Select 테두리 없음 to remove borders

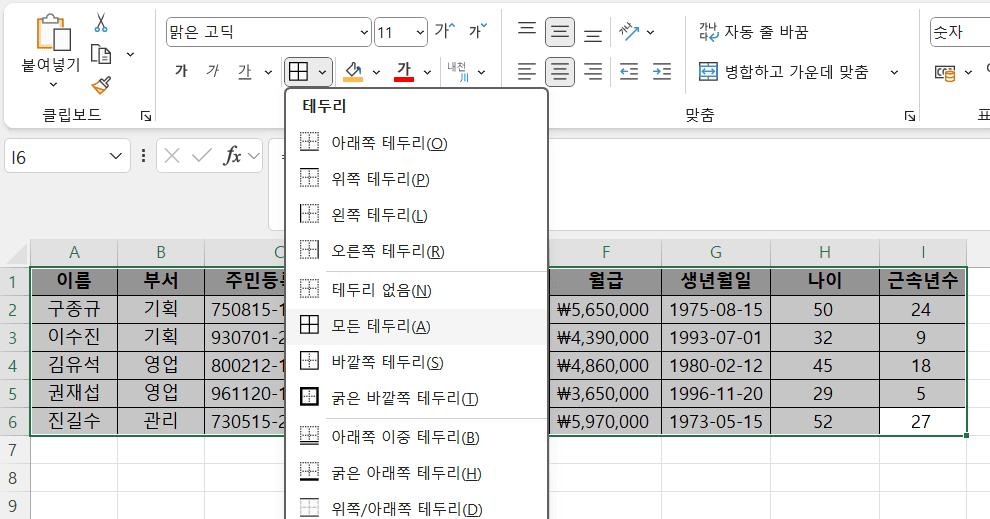[380, 290]
